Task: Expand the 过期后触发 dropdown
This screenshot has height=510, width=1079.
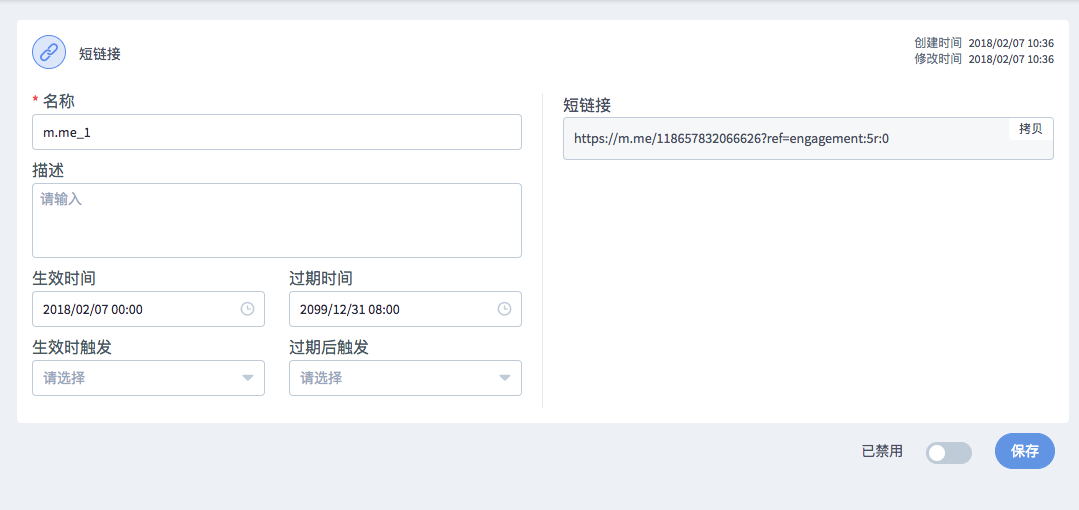Action: coord(405,378)
